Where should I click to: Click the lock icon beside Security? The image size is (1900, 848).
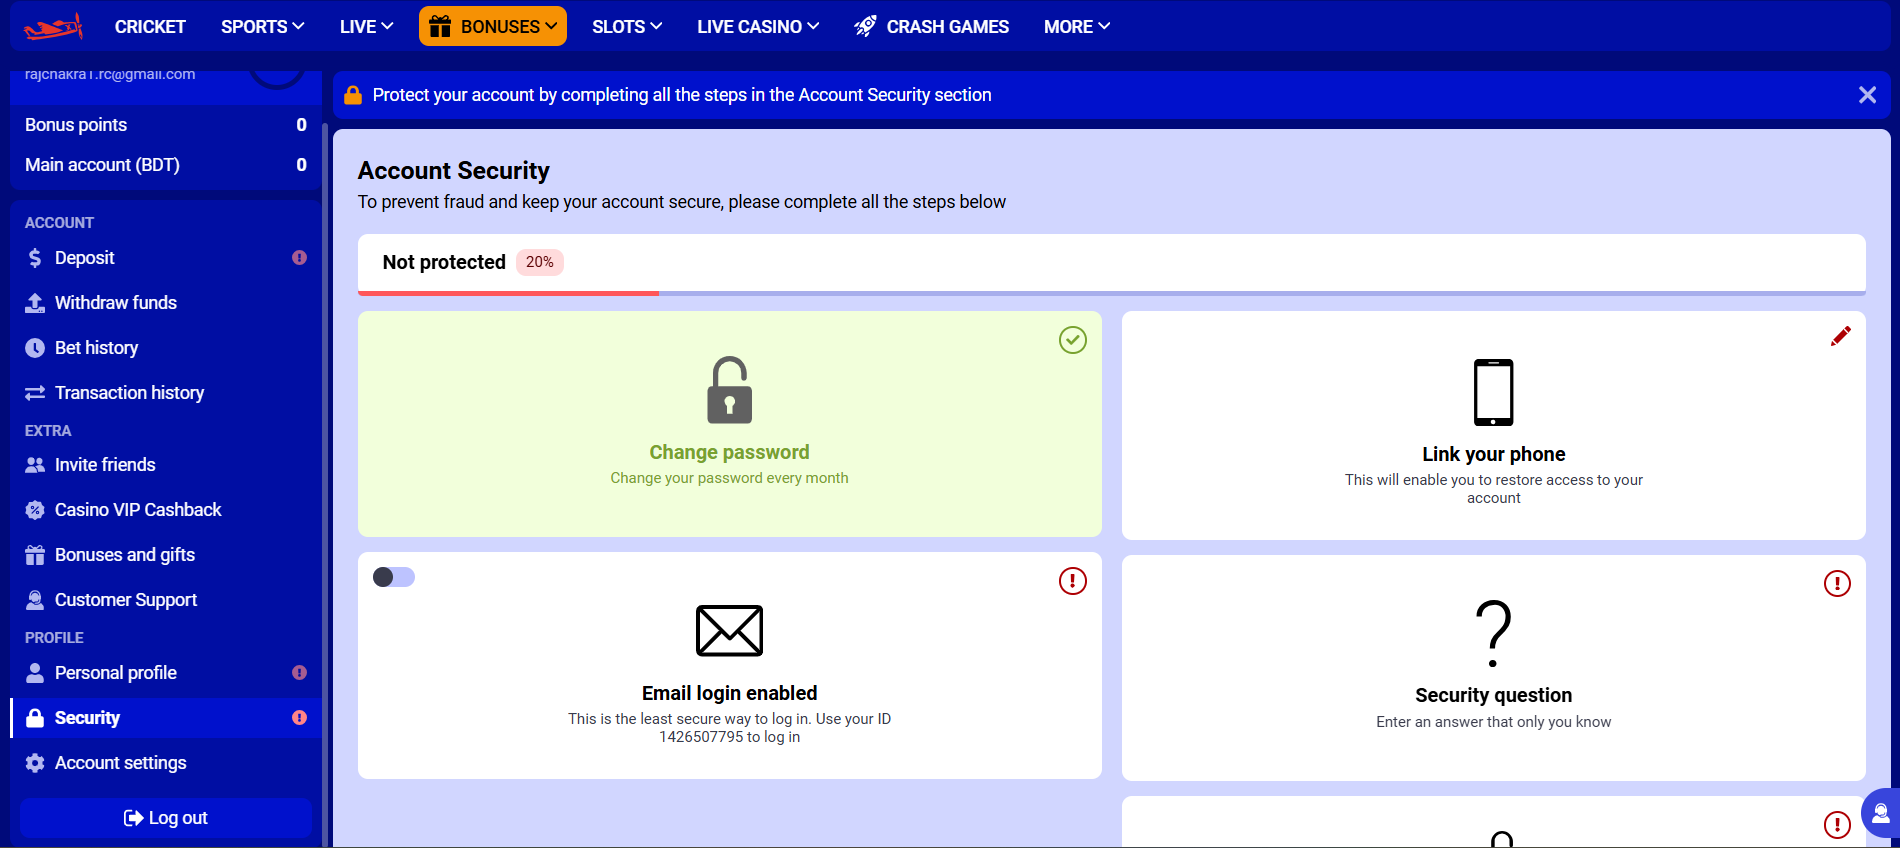(x=35, y=718)
